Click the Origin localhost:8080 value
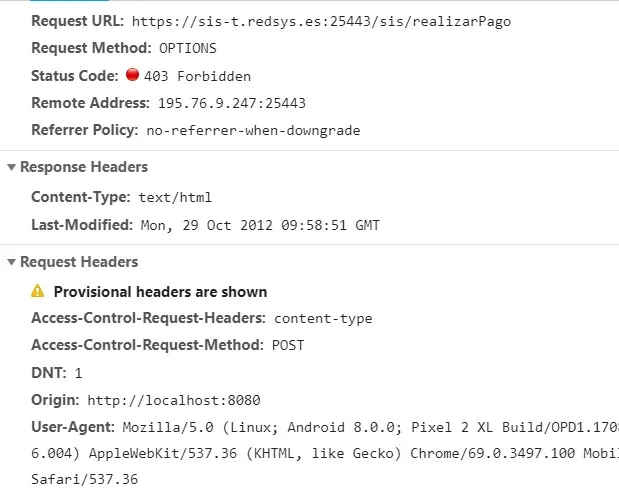The width and height of the screenshot is (619, 496). (x=174, y=400)
